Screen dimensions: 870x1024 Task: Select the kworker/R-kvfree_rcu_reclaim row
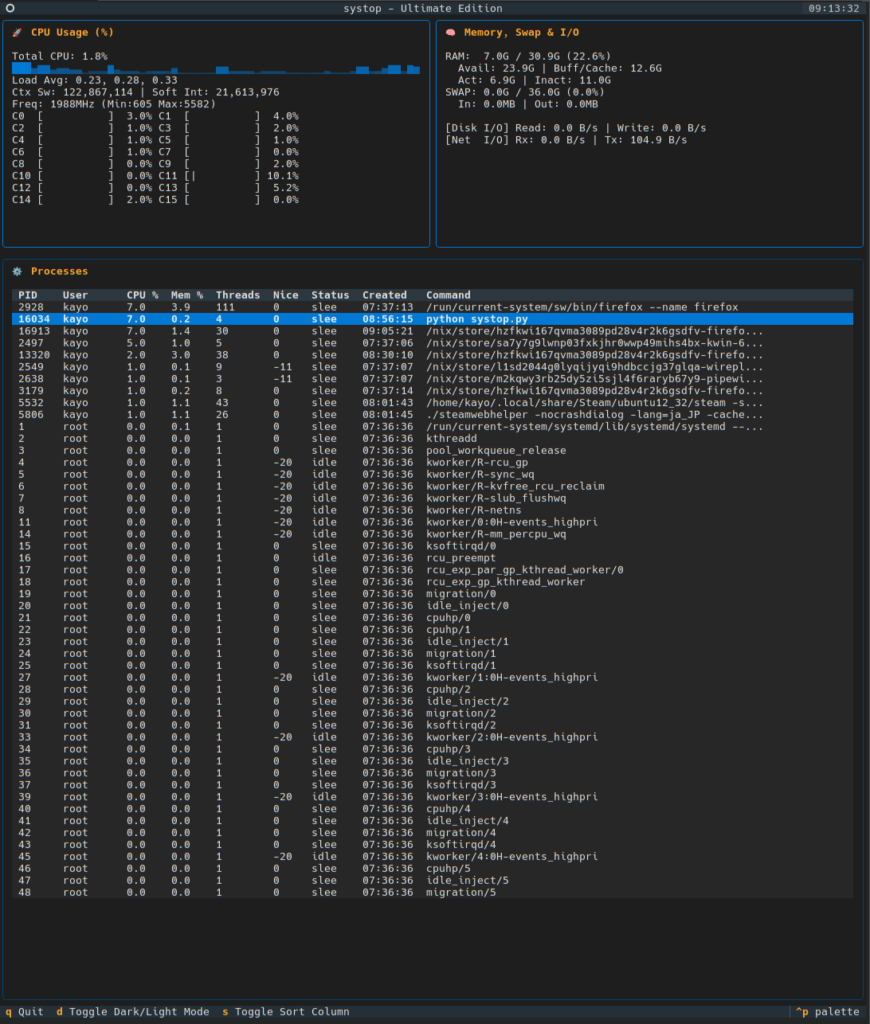tap(432, 487)
